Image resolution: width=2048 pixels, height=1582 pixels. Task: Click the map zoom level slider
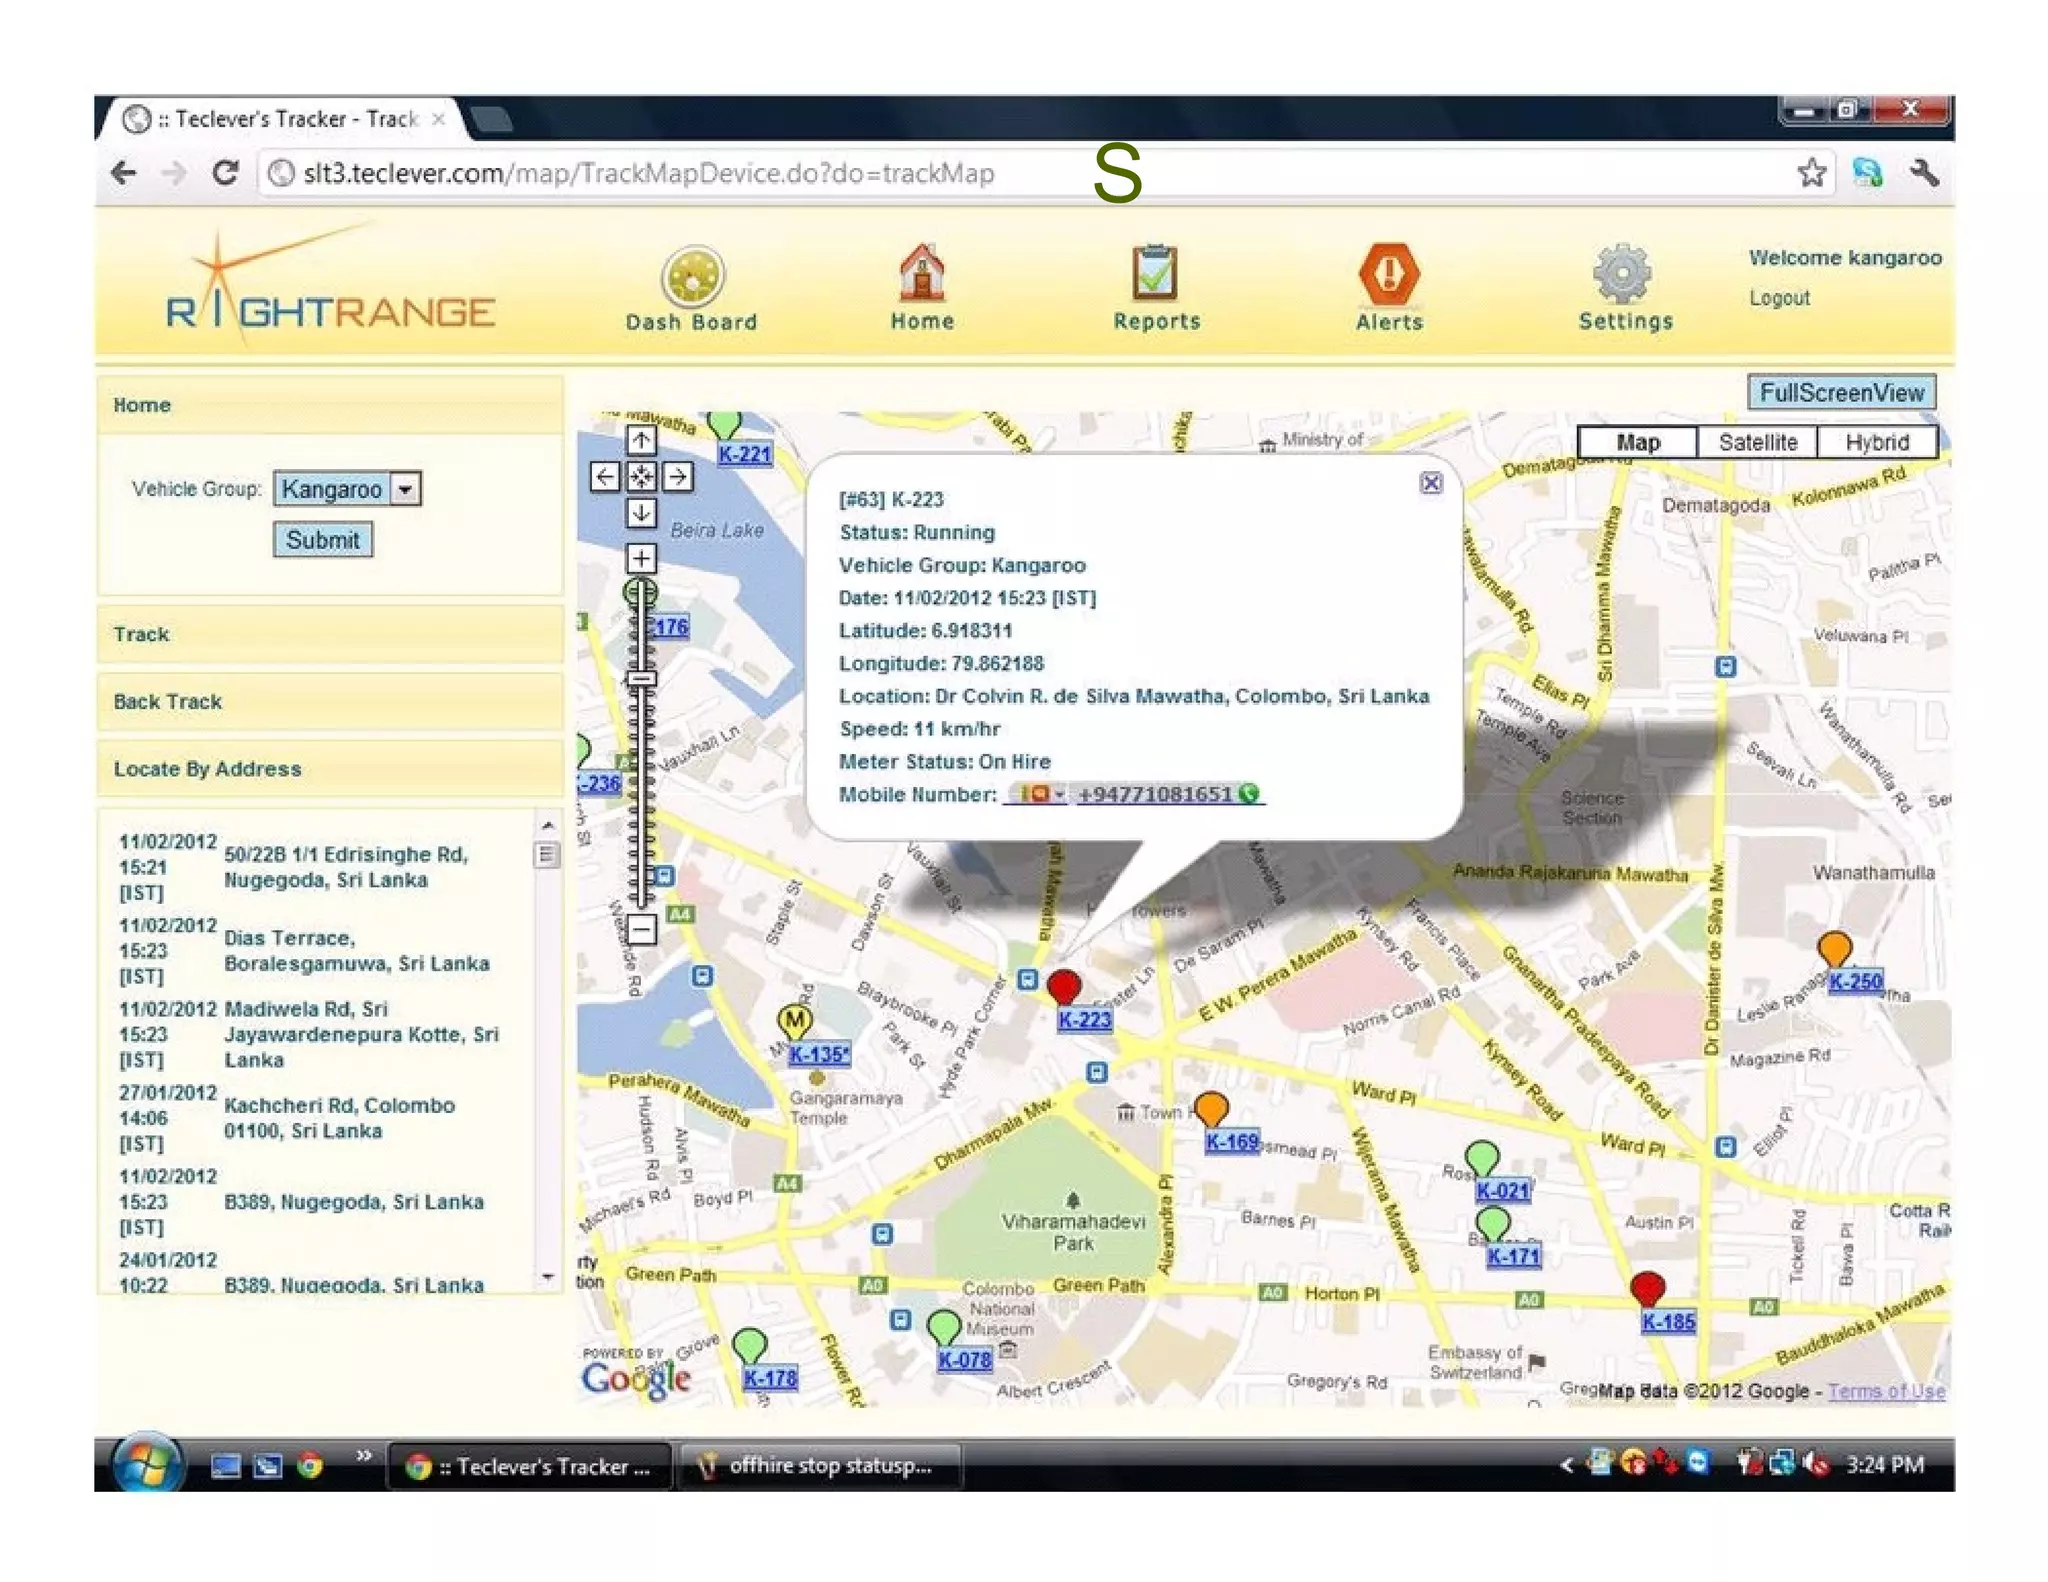pos(641,680)
